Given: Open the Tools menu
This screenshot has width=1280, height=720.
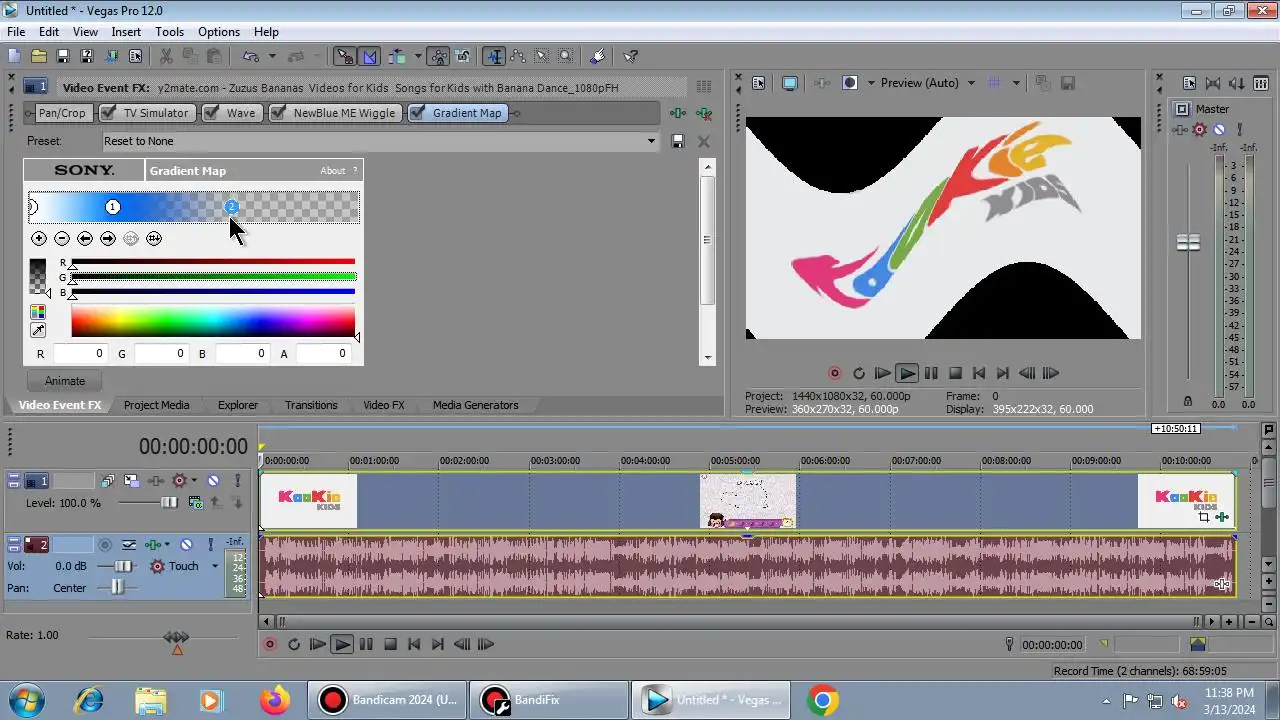Looking at the screenshot, I should (x=169, y=32).
